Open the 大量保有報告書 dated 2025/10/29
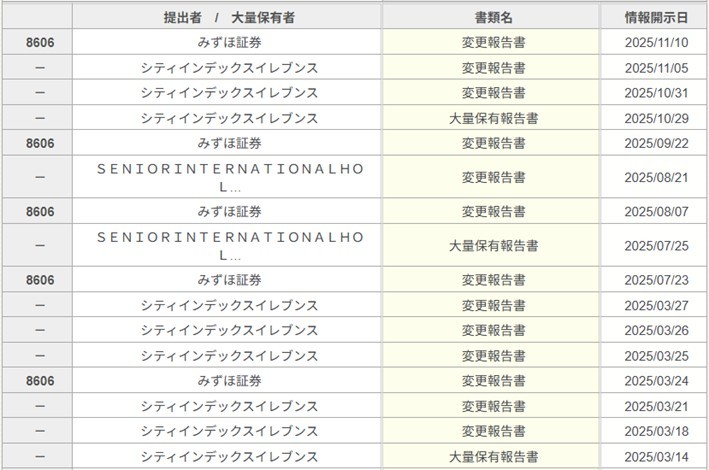The height and width of the screenshot is (470, 709). pyautogui.click(x=493, y=118)
